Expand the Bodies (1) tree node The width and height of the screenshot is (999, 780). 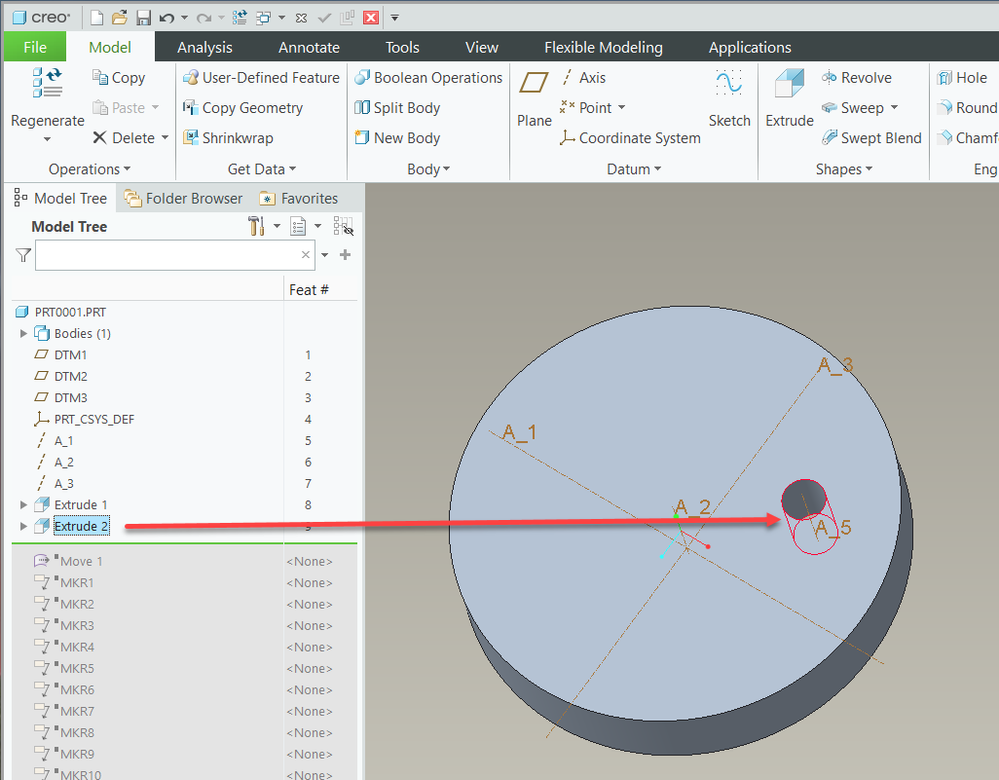(24, 333)
